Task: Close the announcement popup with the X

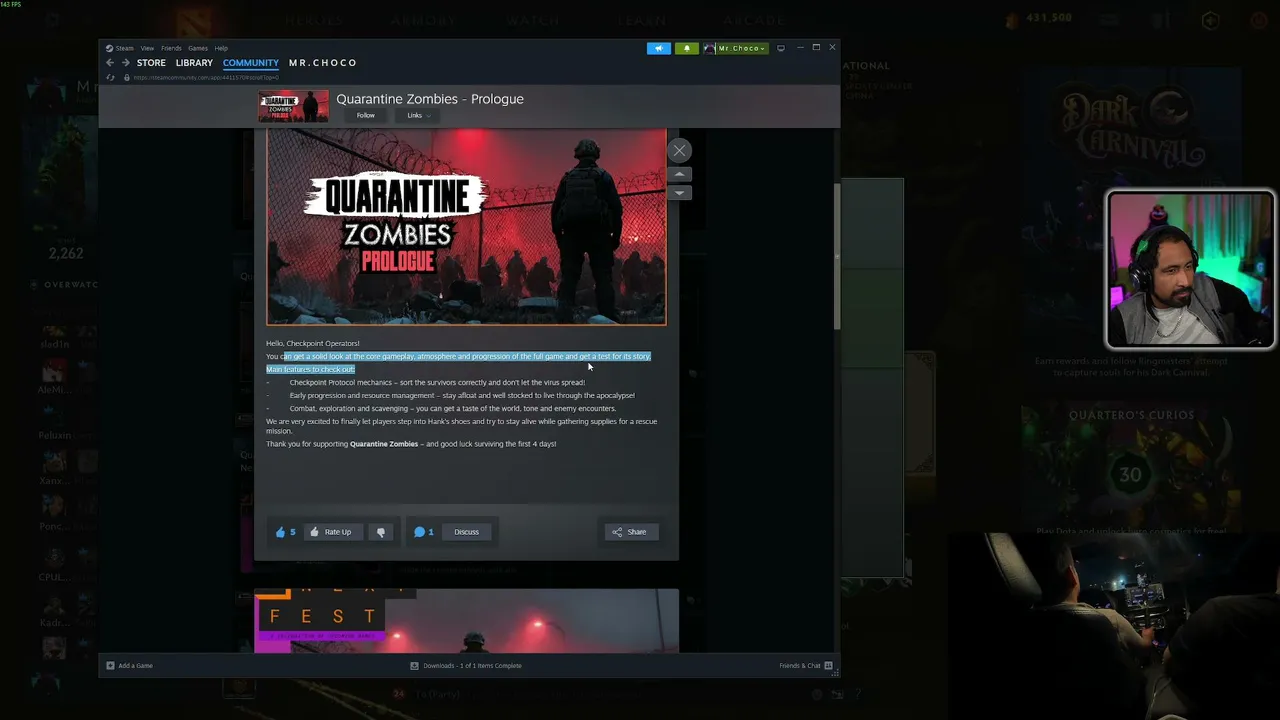Action: [679, 151]
